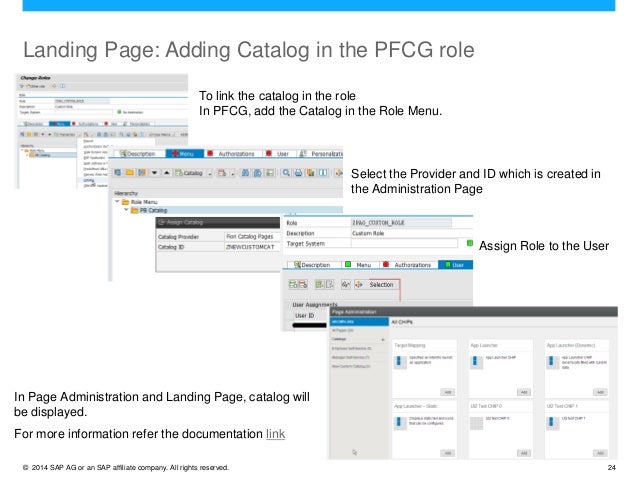The image size is (638, 479).
Task: Click the empty Target System field
Action: click(x=404, y=243)
